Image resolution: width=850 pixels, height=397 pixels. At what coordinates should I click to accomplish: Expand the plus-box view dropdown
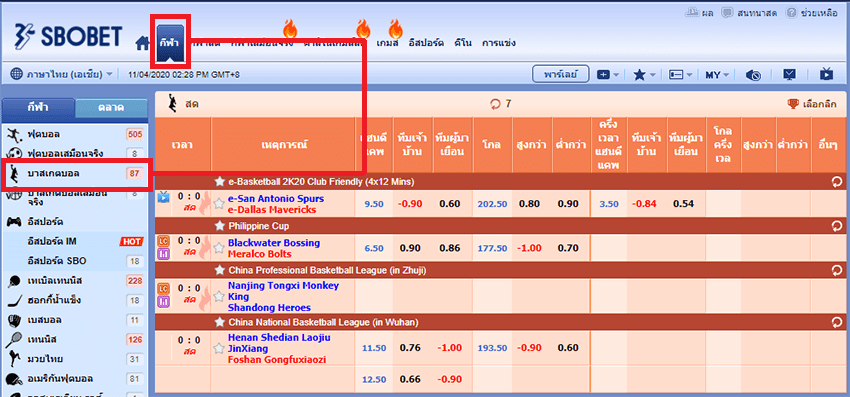point(608,75)
